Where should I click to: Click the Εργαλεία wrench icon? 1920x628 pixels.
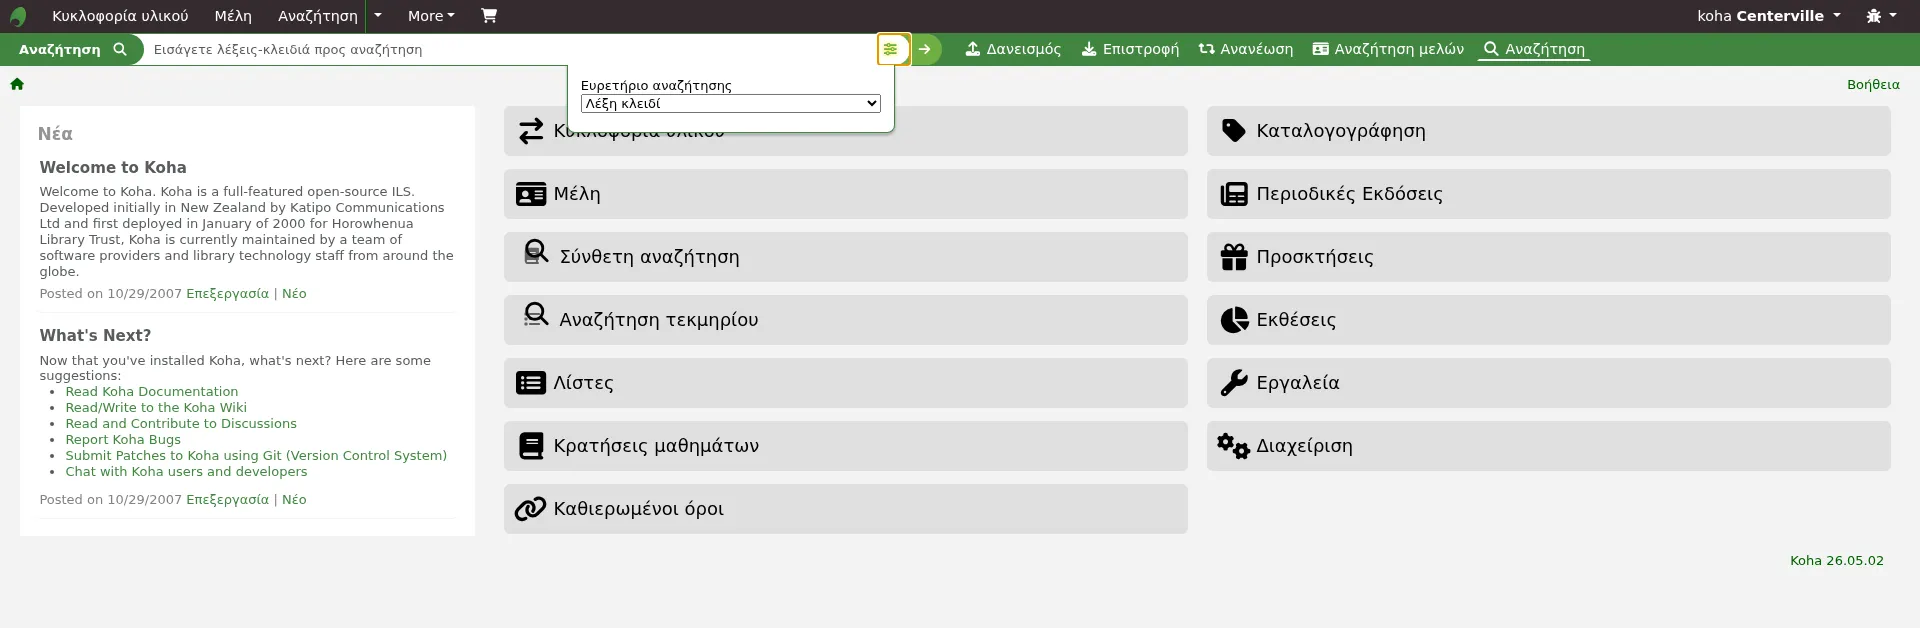pyautogui.click(x=1234, y=383)
